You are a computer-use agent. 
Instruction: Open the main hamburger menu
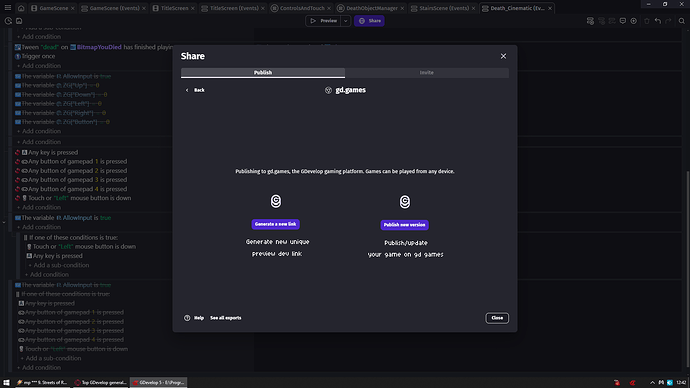pyautogui.click(x=7, y=8)
